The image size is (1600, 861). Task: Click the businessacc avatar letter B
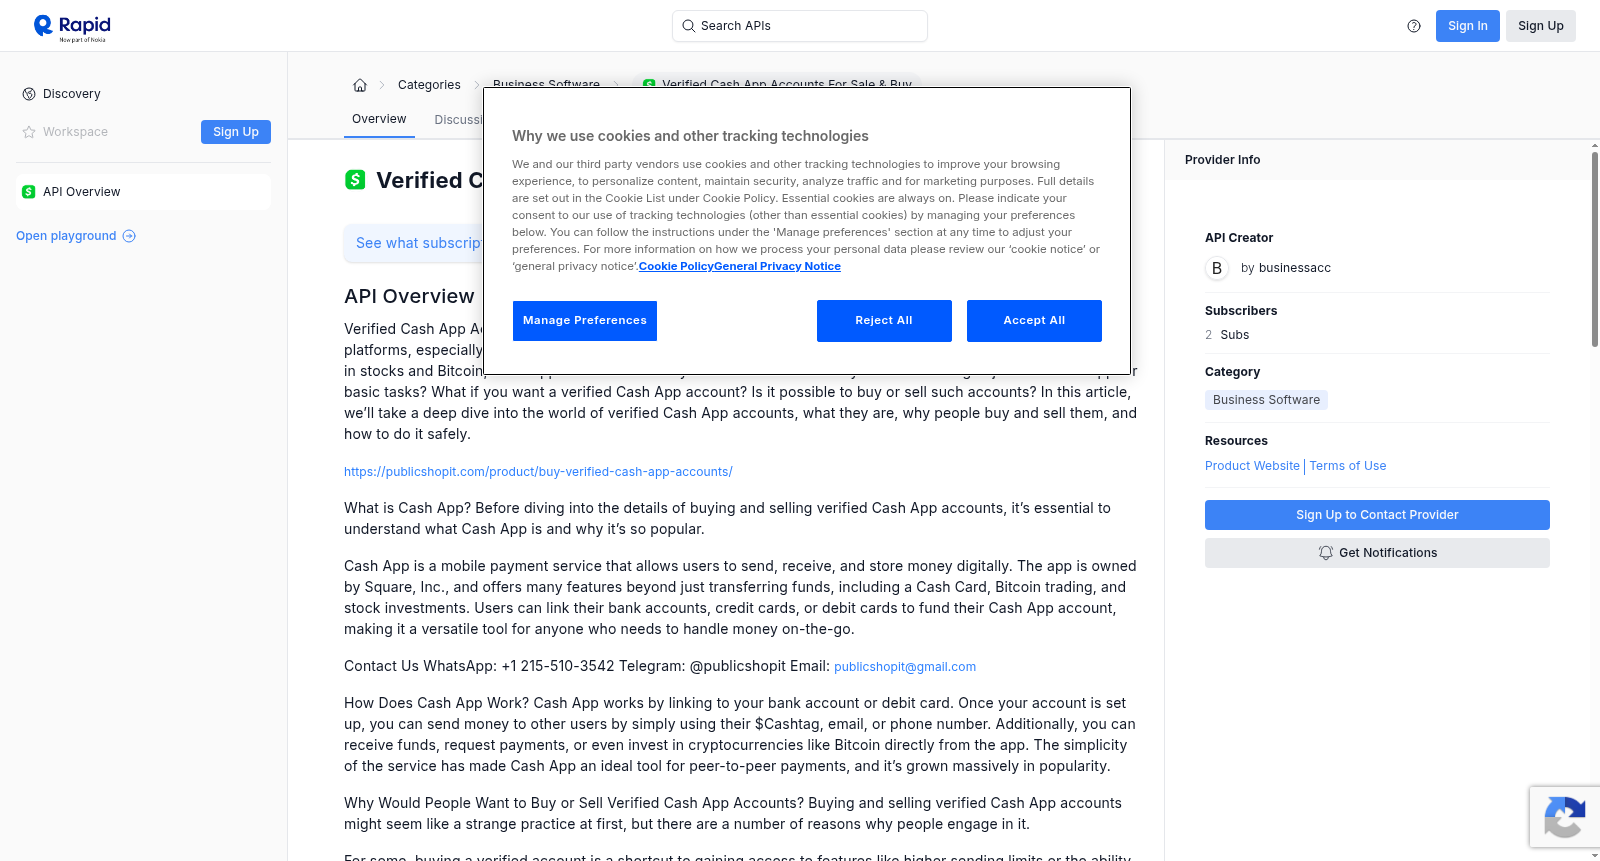[1217, 268]
